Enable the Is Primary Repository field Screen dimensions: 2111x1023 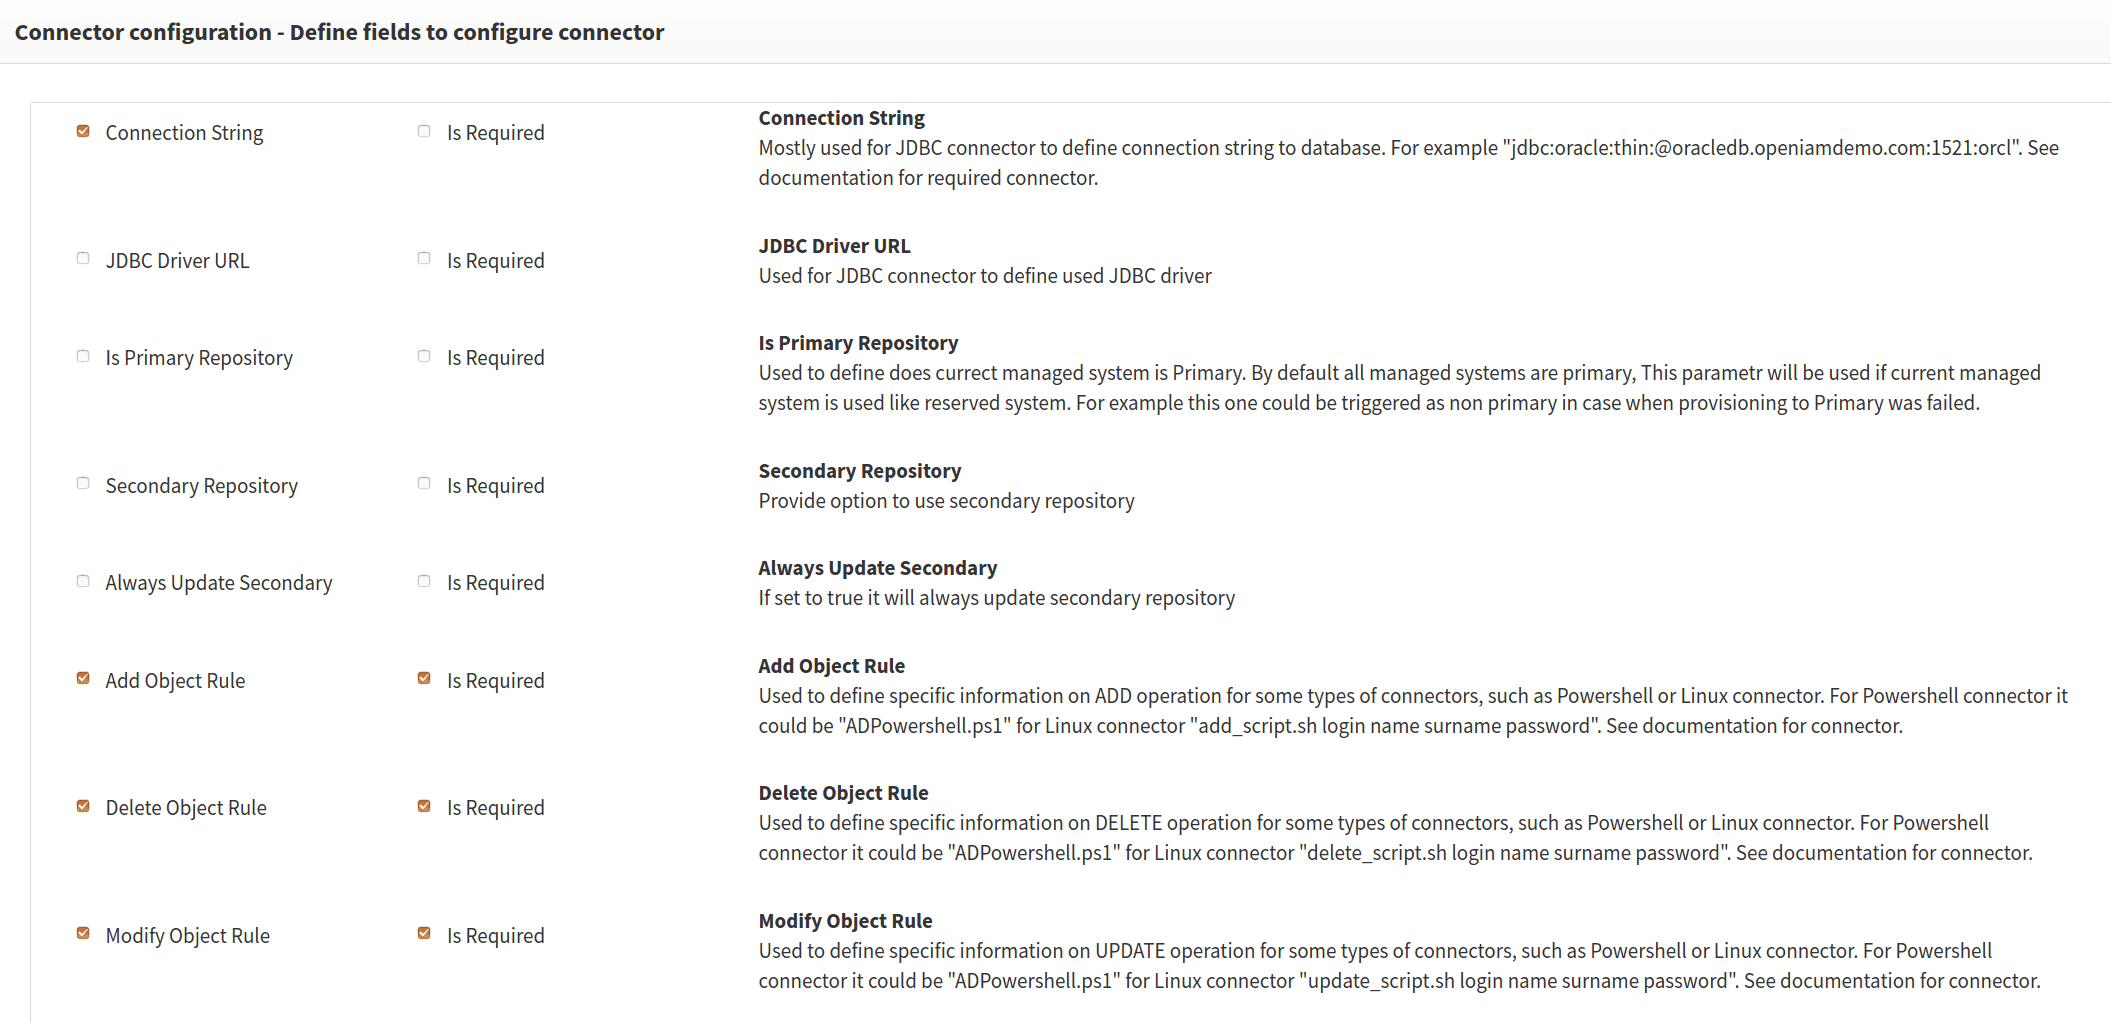coord(83,356)
